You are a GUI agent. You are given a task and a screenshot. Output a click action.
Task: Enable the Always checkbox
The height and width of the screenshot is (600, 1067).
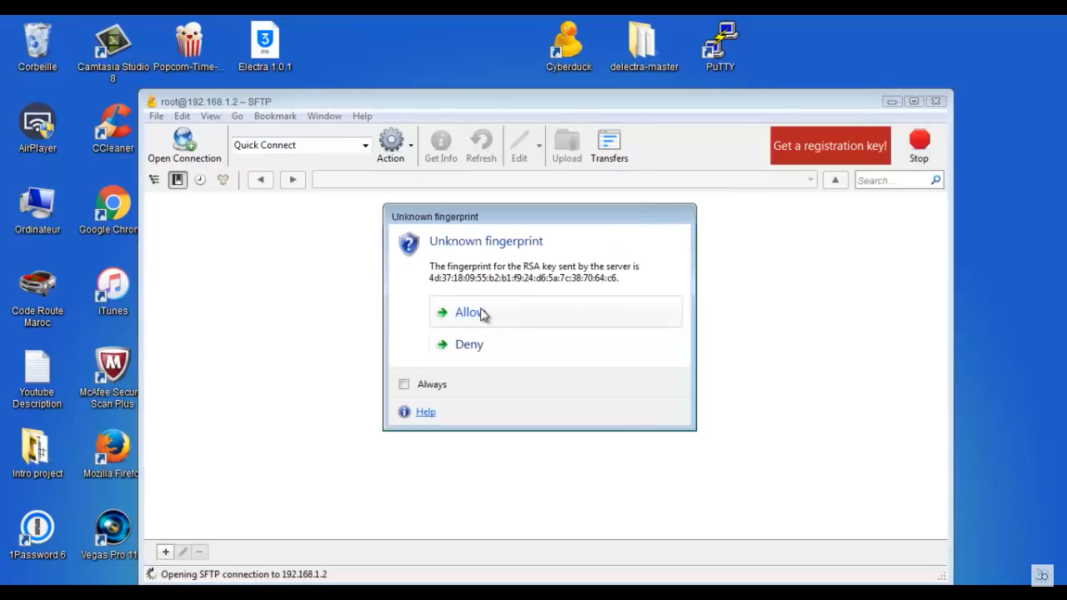click(x=404, y=384)
